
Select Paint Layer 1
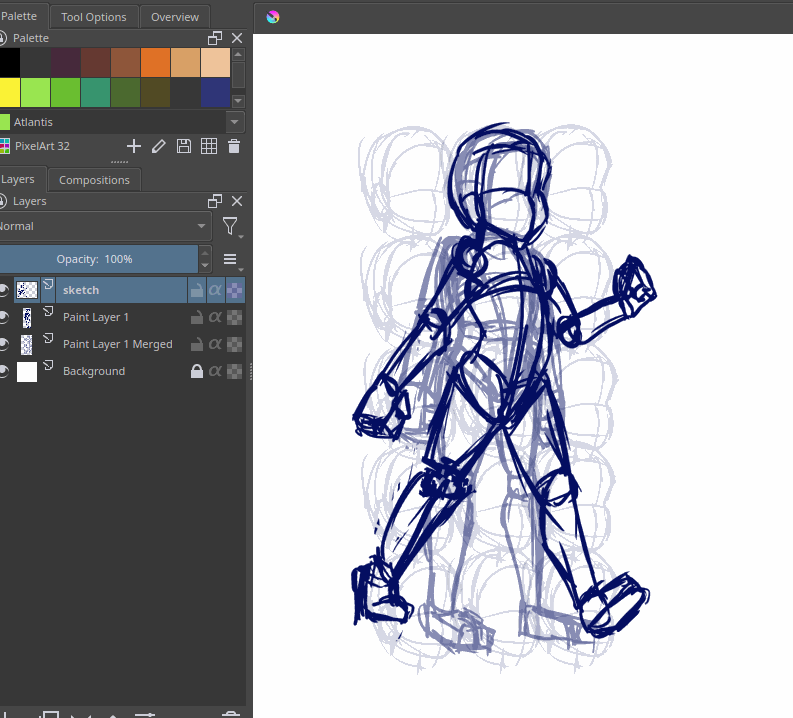coord(96,317)
